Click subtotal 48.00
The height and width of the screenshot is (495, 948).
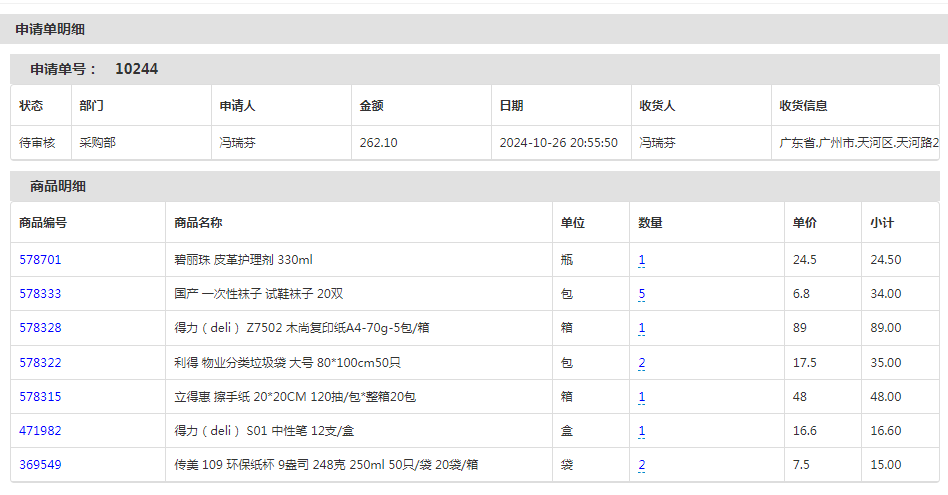pyautogui.click(x=886, y=396)
